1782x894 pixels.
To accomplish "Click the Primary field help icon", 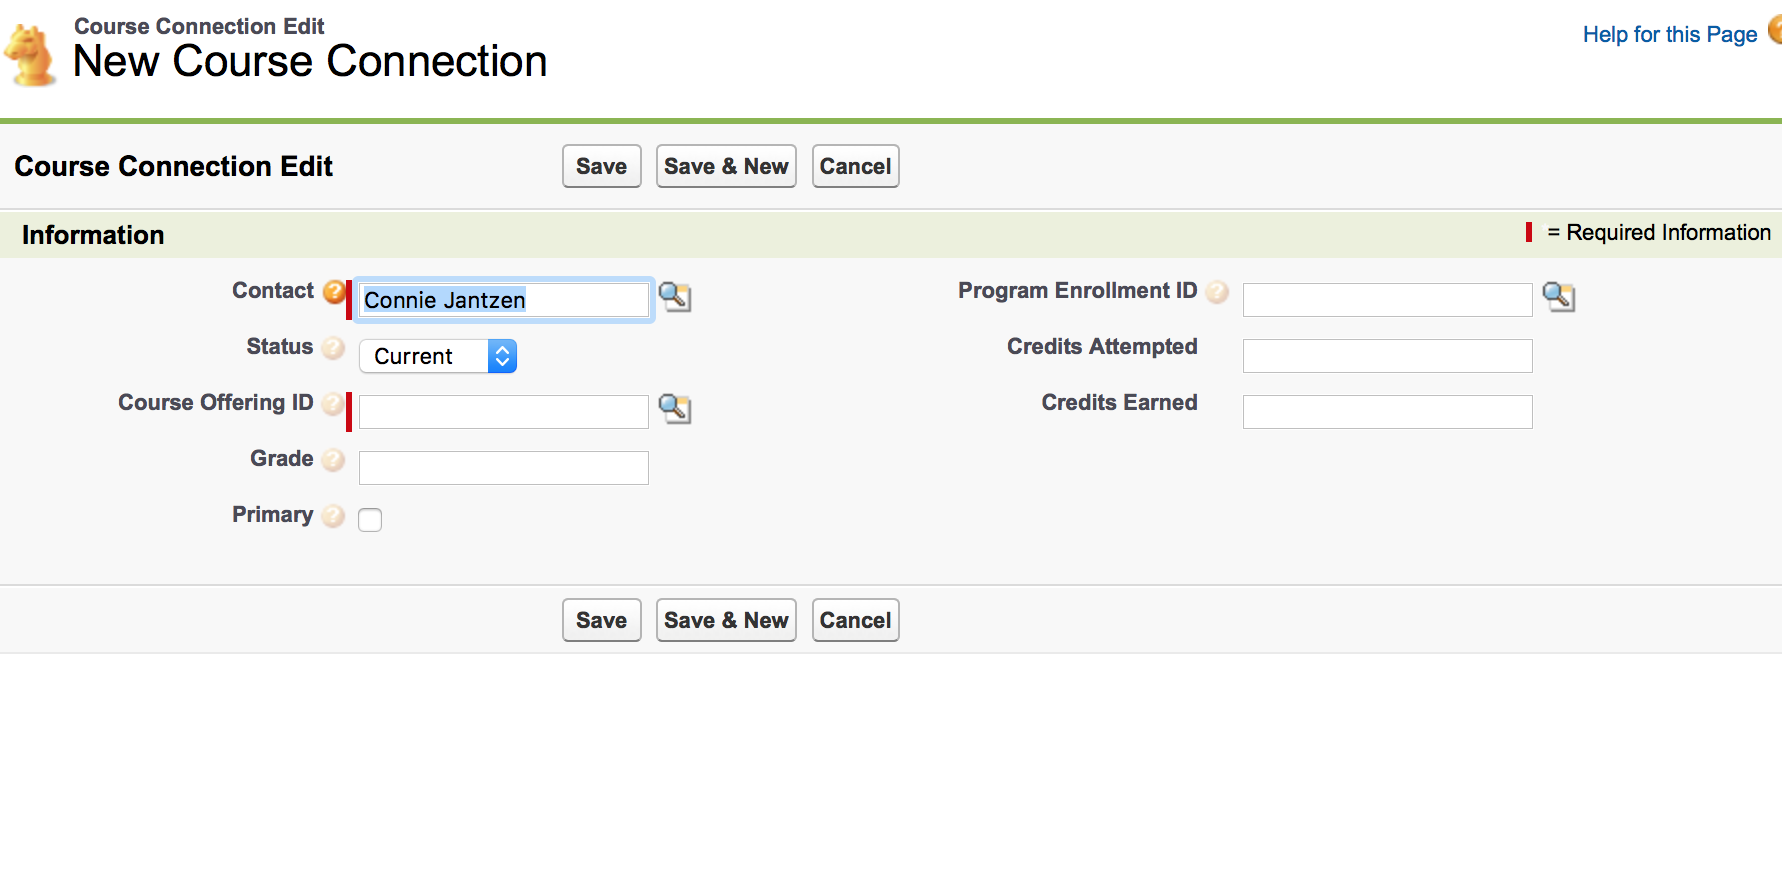I will click(x=334, y=515).
